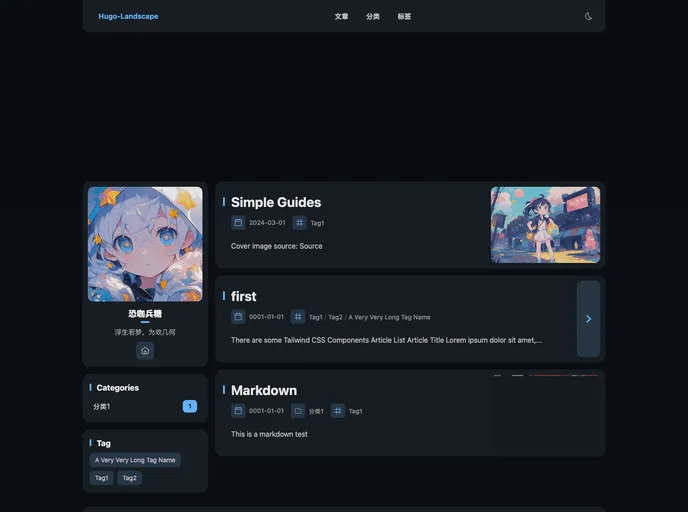Click the first article summary text
688x512 pixels.
coord(387,340)
